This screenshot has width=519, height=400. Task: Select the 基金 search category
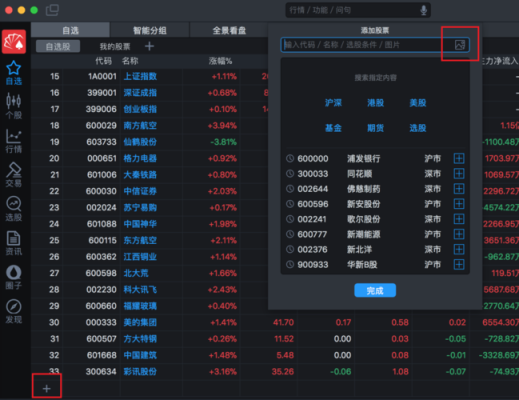pos(333,128)
